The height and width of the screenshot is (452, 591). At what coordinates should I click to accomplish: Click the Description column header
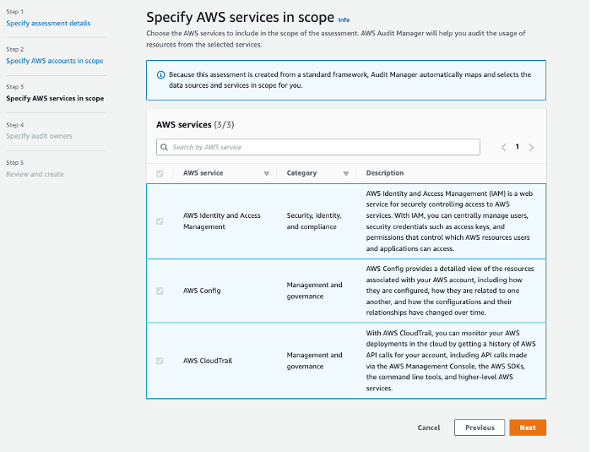(x=385, y=173)
